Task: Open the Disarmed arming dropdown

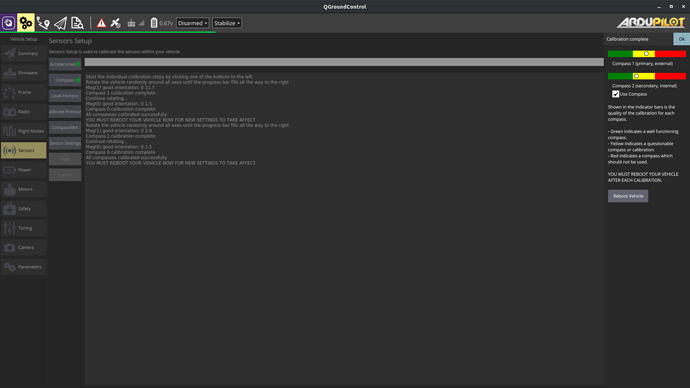Action: (x=192, y=23)
